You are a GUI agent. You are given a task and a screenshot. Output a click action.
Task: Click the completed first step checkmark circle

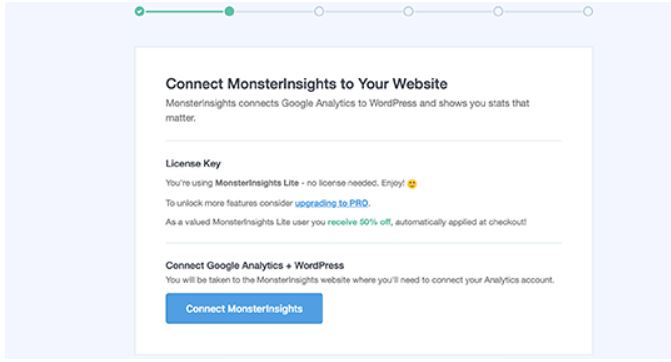tap(140, 12)
